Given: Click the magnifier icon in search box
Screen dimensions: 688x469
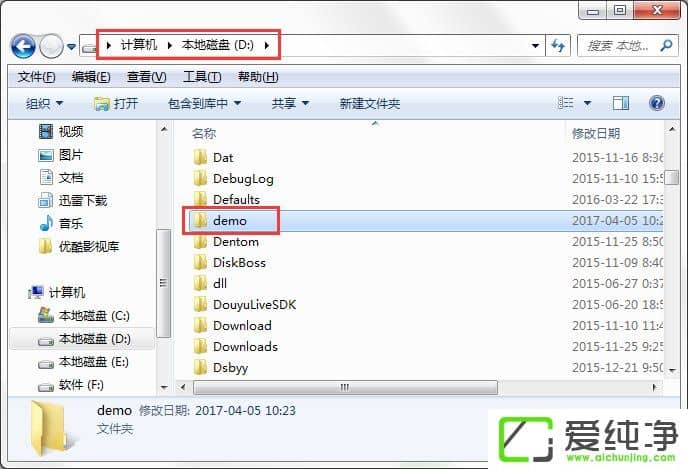Looking at the screenshot, I should (x=666, y=45).
